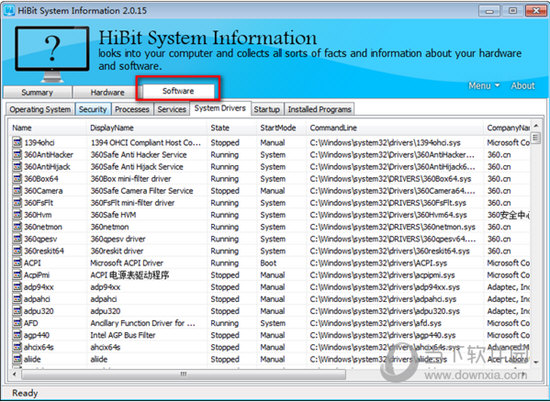
Task: Sort by the Name column header
Action: coord(48,128)
